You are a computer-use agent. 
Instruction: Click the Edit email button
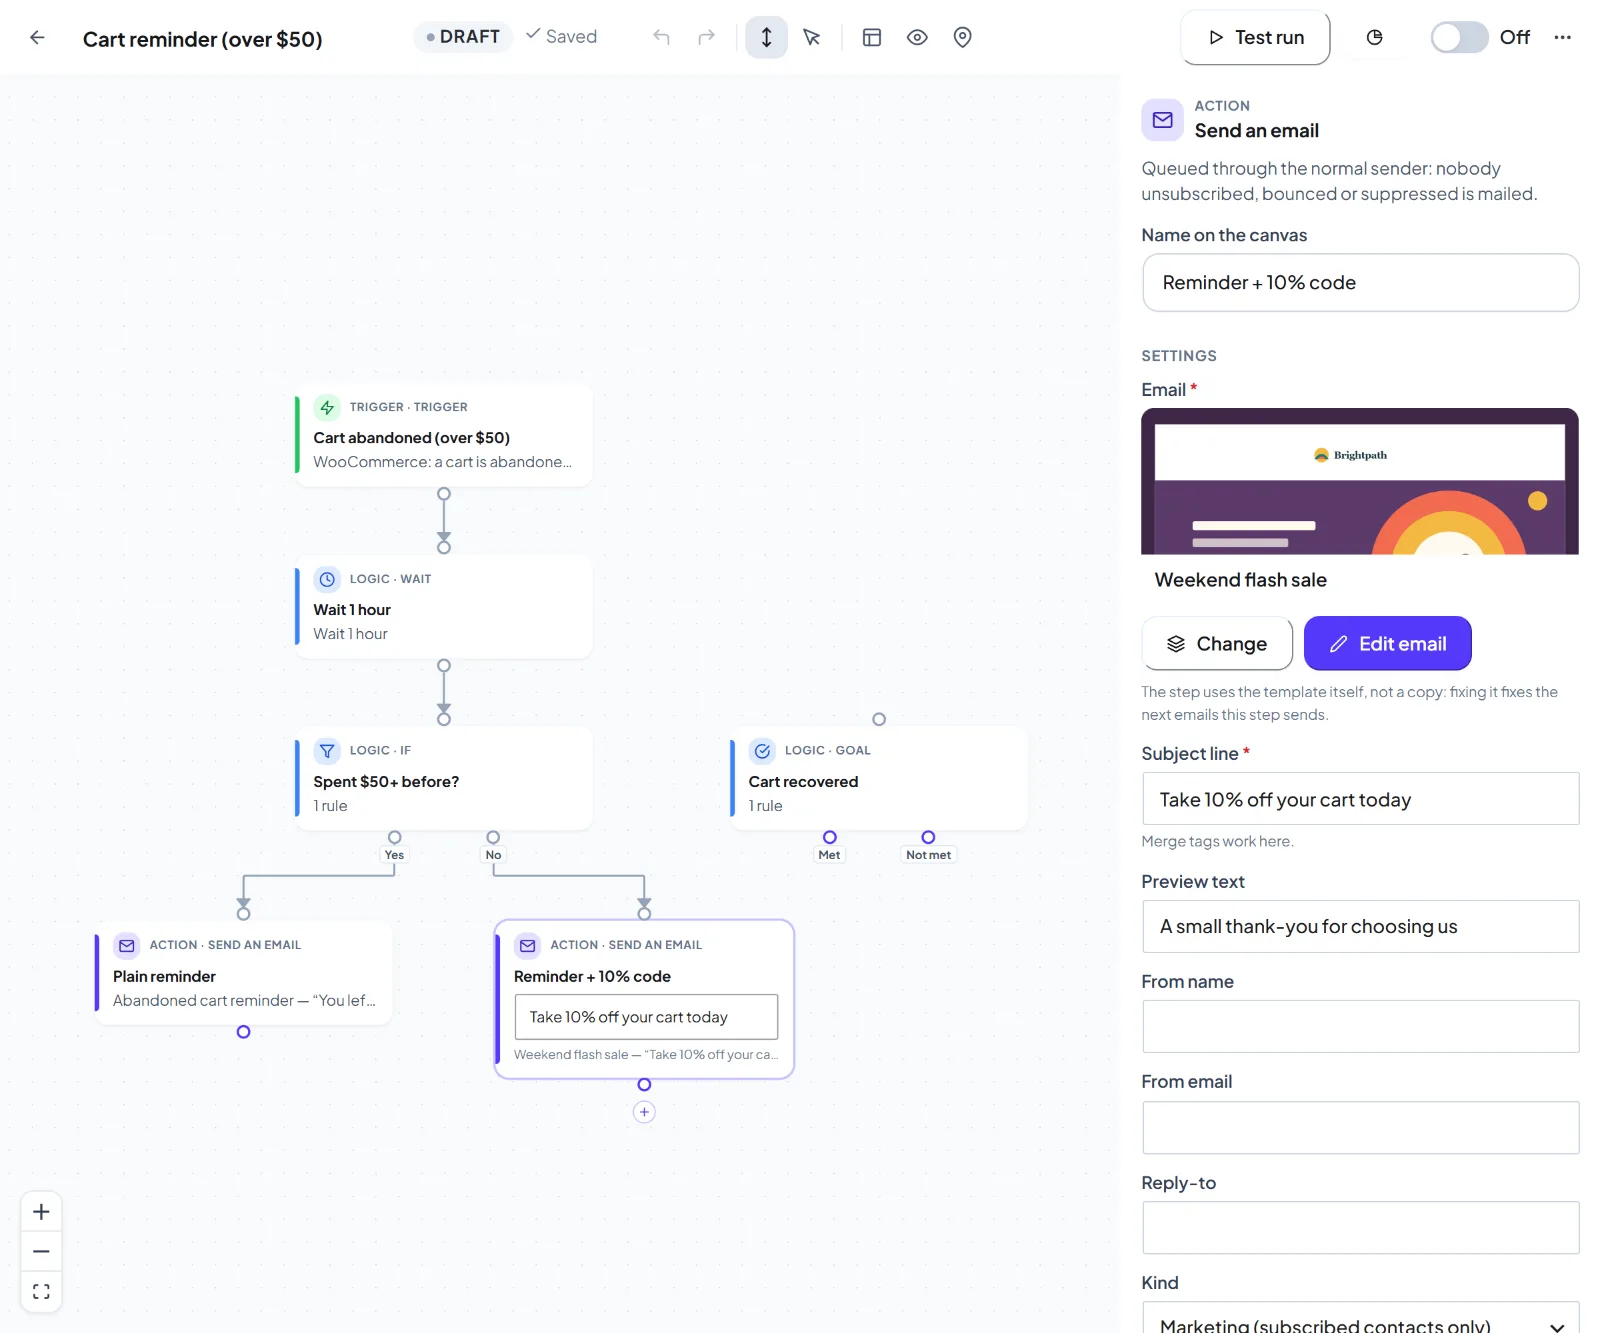(1387, 643)
